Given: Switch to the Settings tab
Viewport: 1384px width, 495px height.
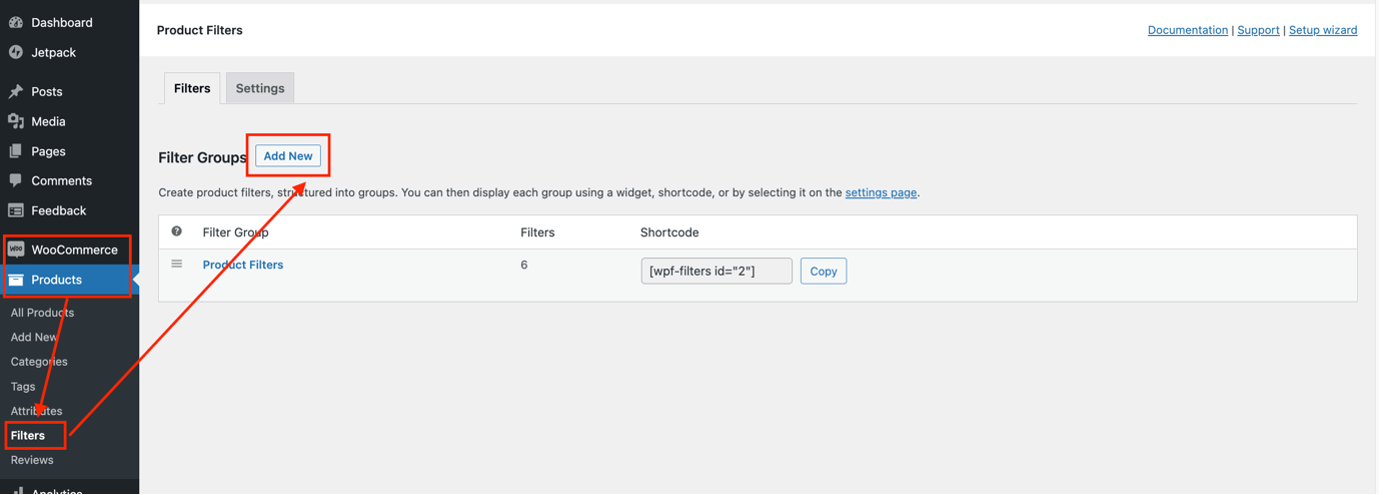Looking at the screenshot, I should [x=260, y=88].
